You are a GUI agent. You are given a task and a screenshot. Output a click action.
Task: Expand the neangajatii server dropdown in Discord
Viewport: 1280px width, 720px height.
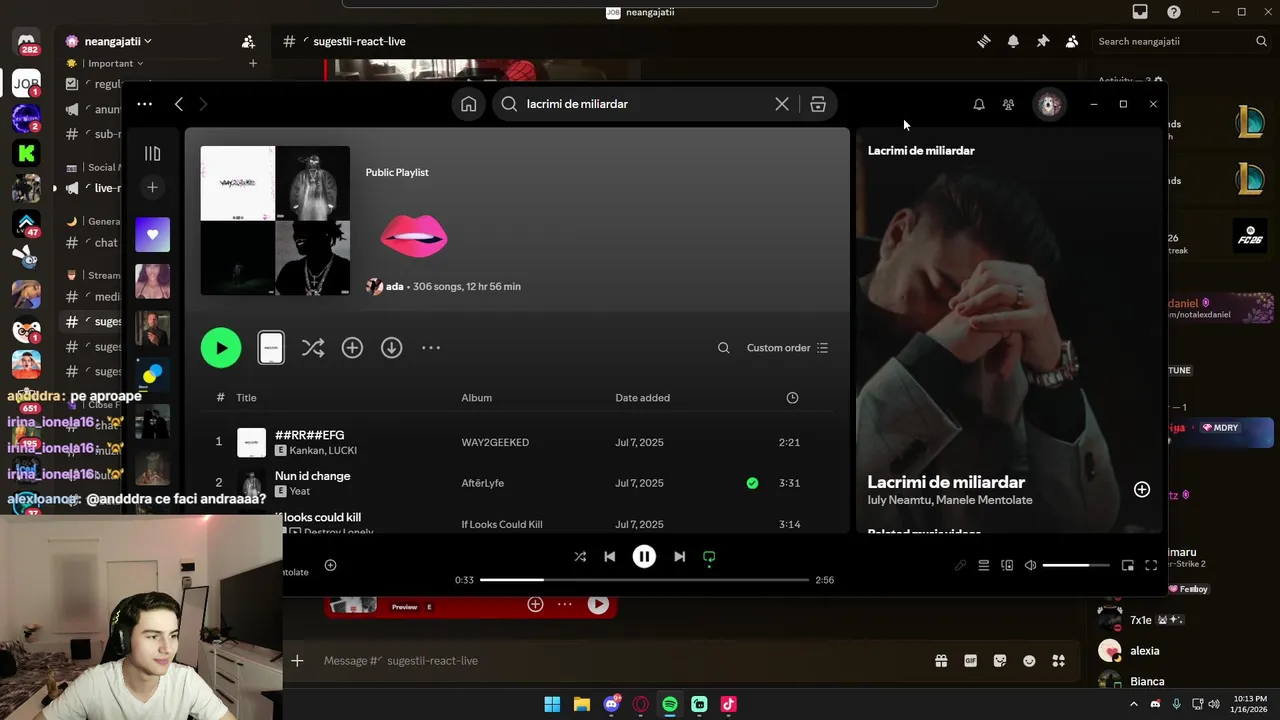(118, 41)
